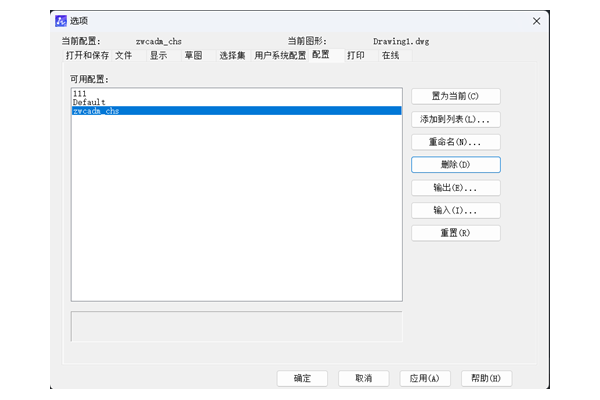Close the 选项 dialog window
This screenshot has height=400, width=600.
[536, 21]
